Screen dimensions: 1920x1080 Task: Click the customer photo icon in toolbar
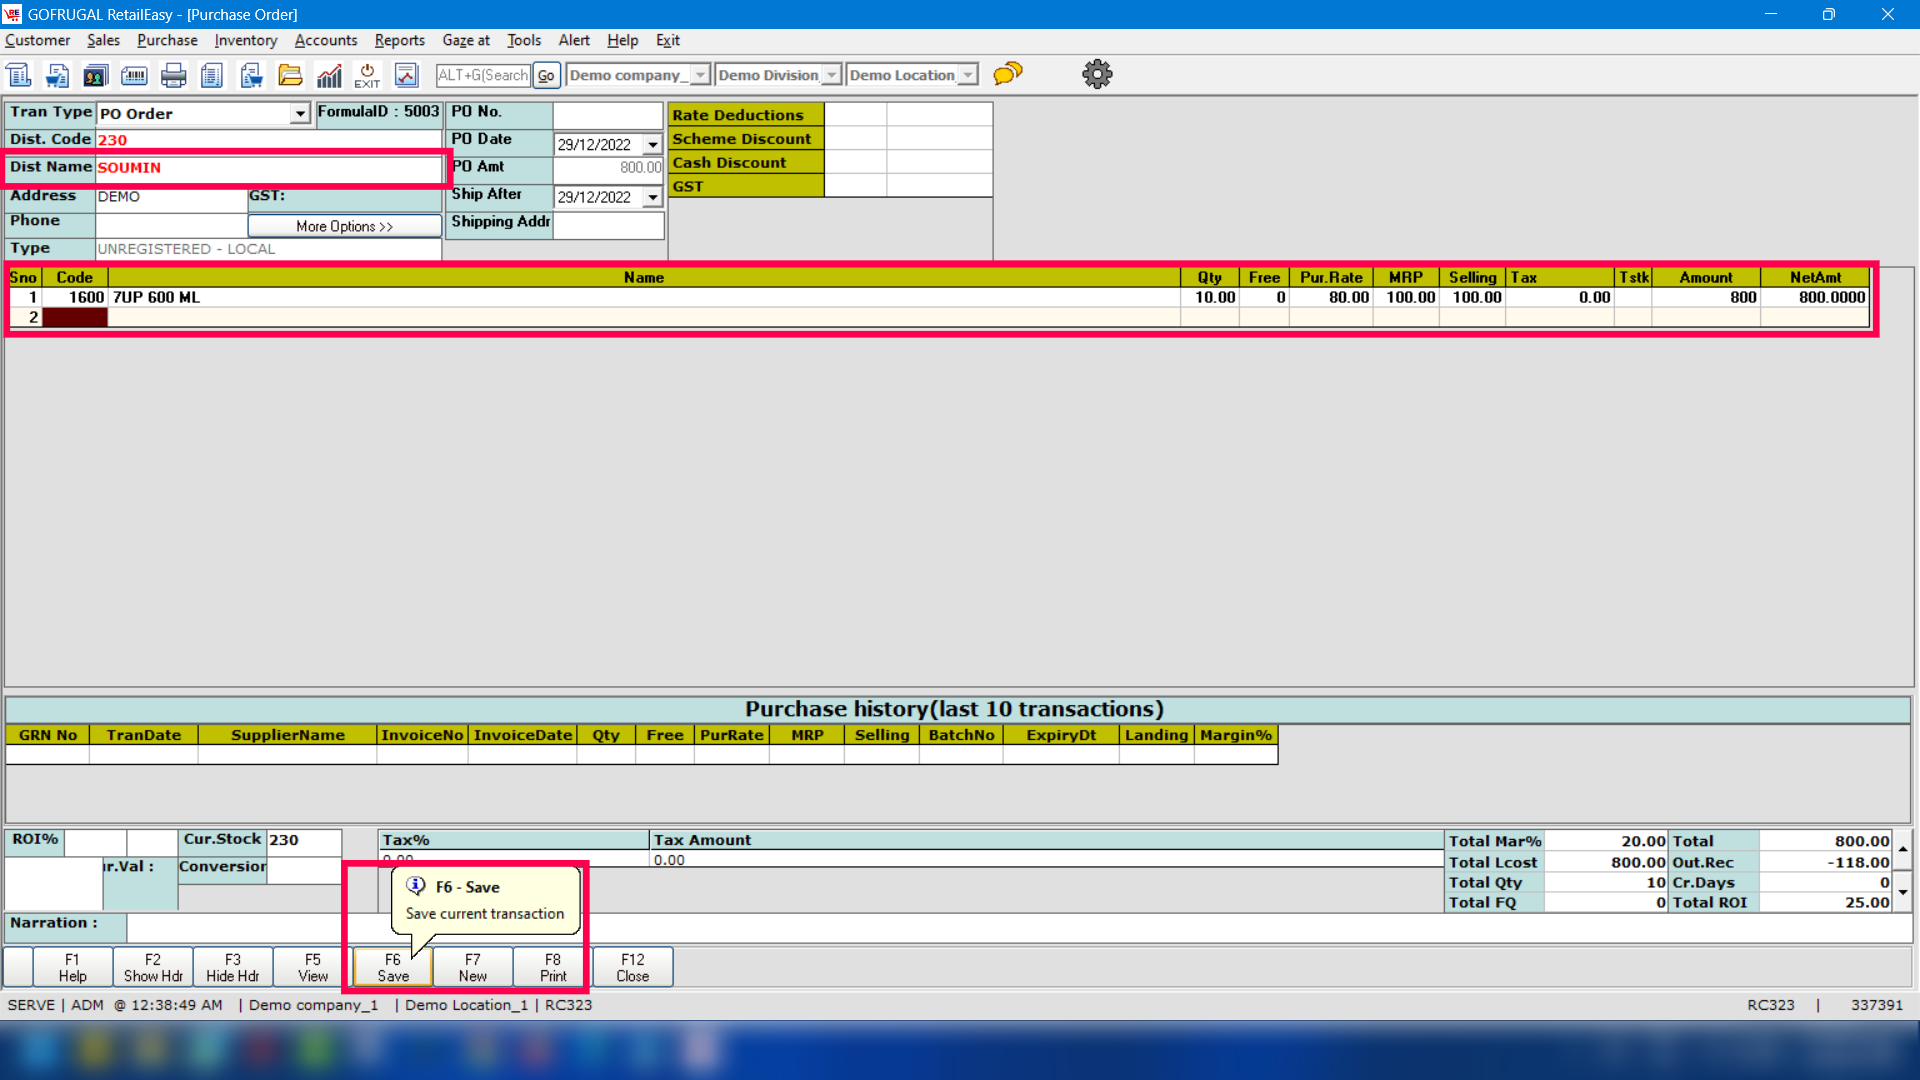pyautogui.click(x=96, y=75)
